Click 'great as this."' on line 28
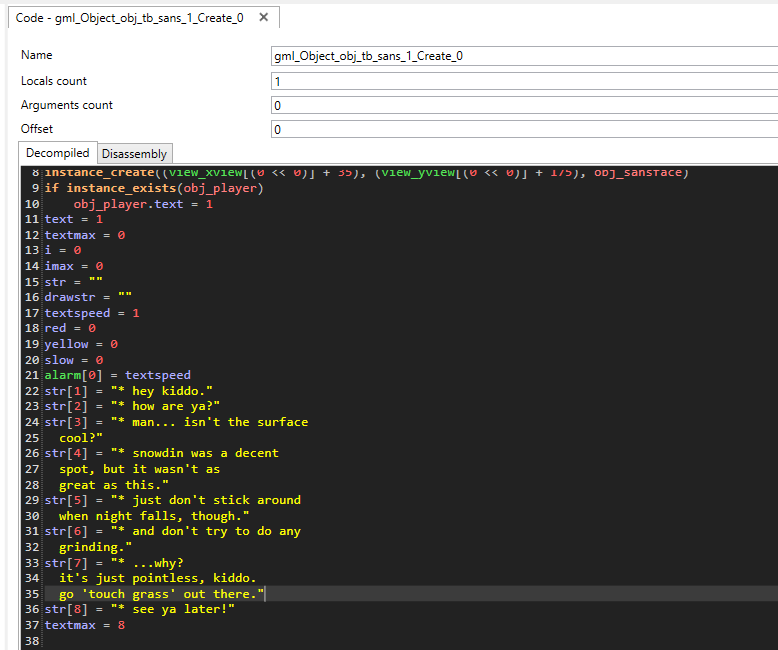Viewport: 778px width, 650px height. pos(114,485)
